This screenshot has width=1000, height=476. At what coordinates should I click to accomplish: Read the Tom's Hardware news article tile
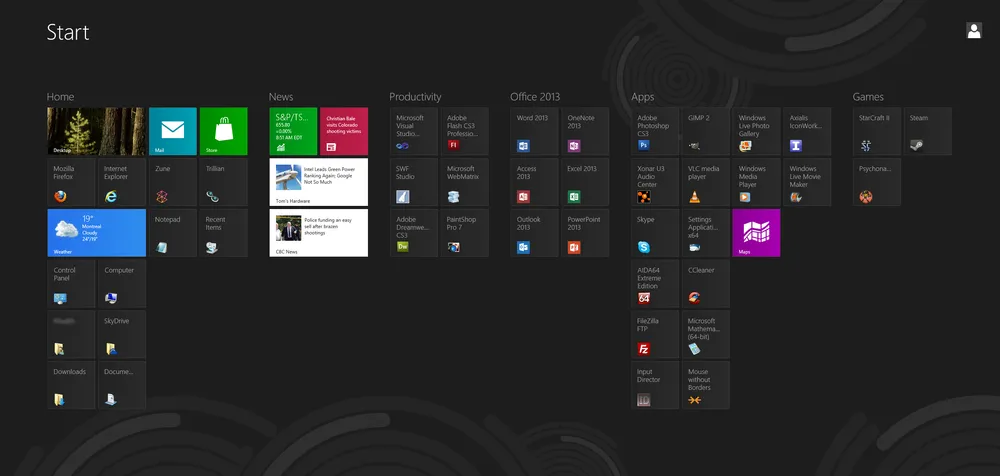coord(318,182)
